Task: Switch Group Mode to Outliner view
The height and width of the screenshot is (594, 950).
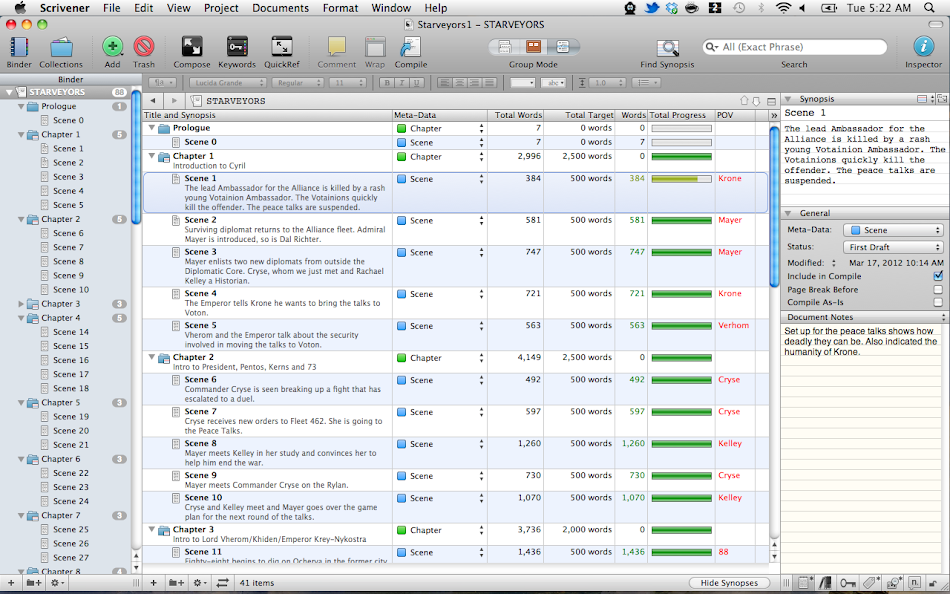Action: (562, 47)
